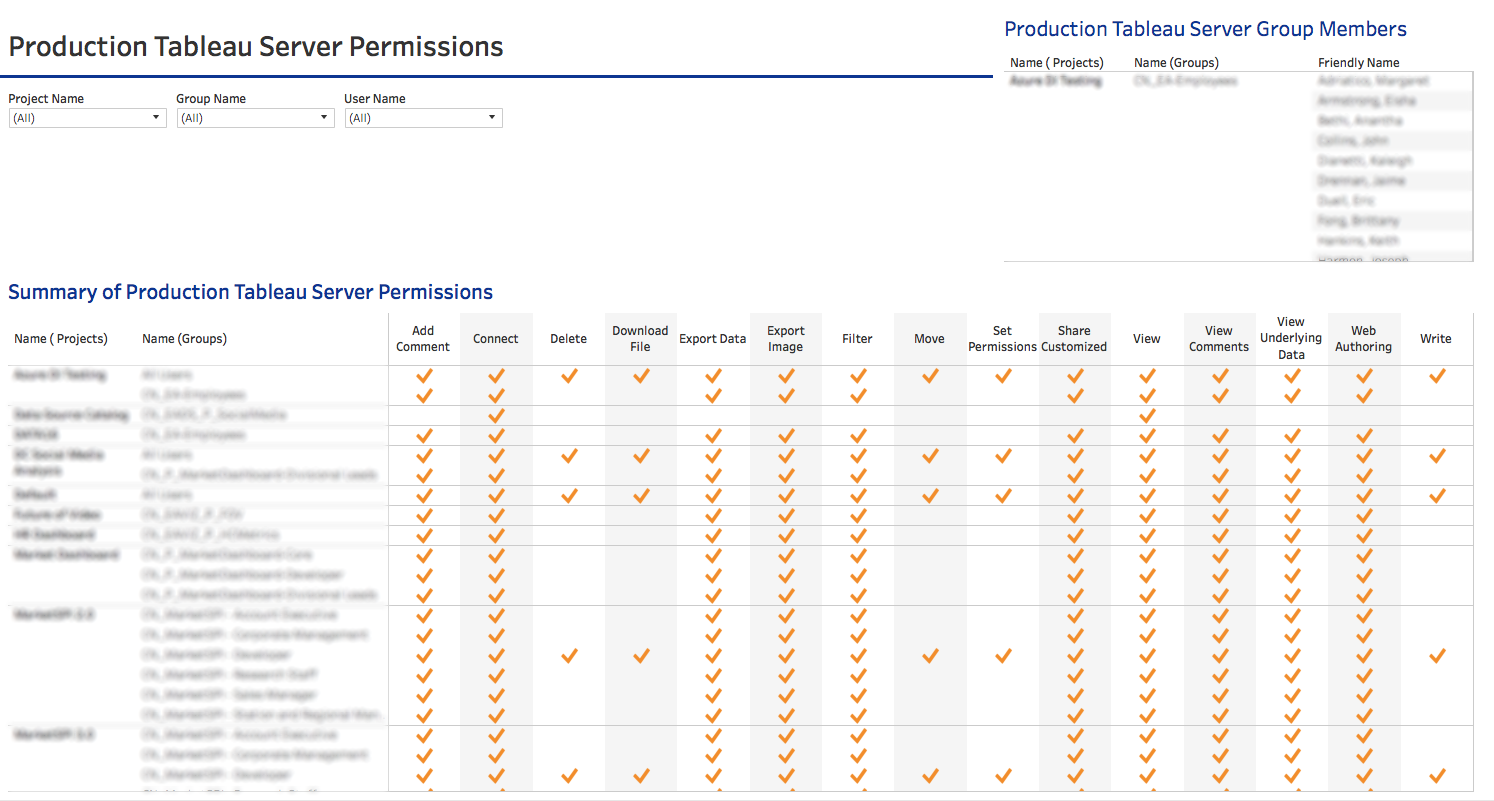Open the Group Name filter dropdown
Screen dimensions: 1494x801
tap(254, 117)
